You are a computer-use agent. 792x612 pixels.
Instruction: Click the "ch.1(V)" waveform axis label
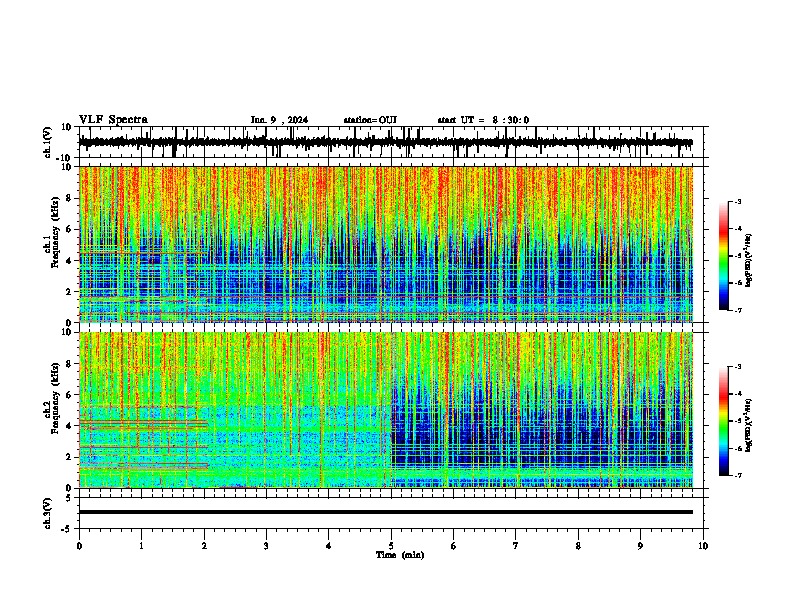pyautogui.click(x=48, y=142)
